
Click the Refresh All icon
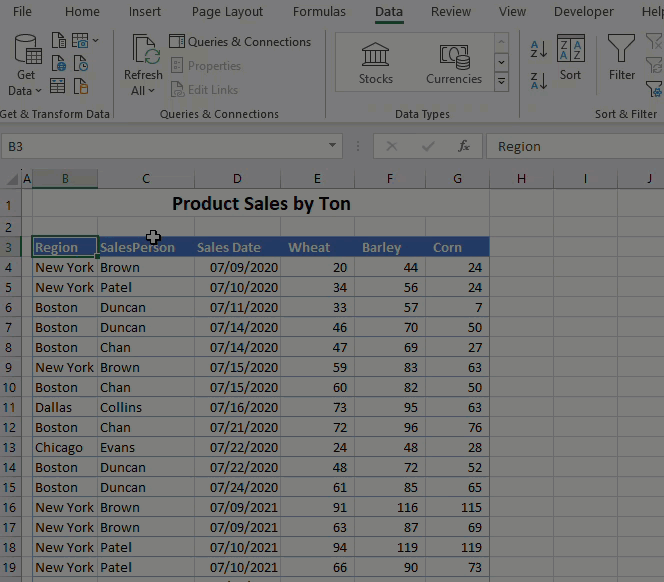pos(144,52)
